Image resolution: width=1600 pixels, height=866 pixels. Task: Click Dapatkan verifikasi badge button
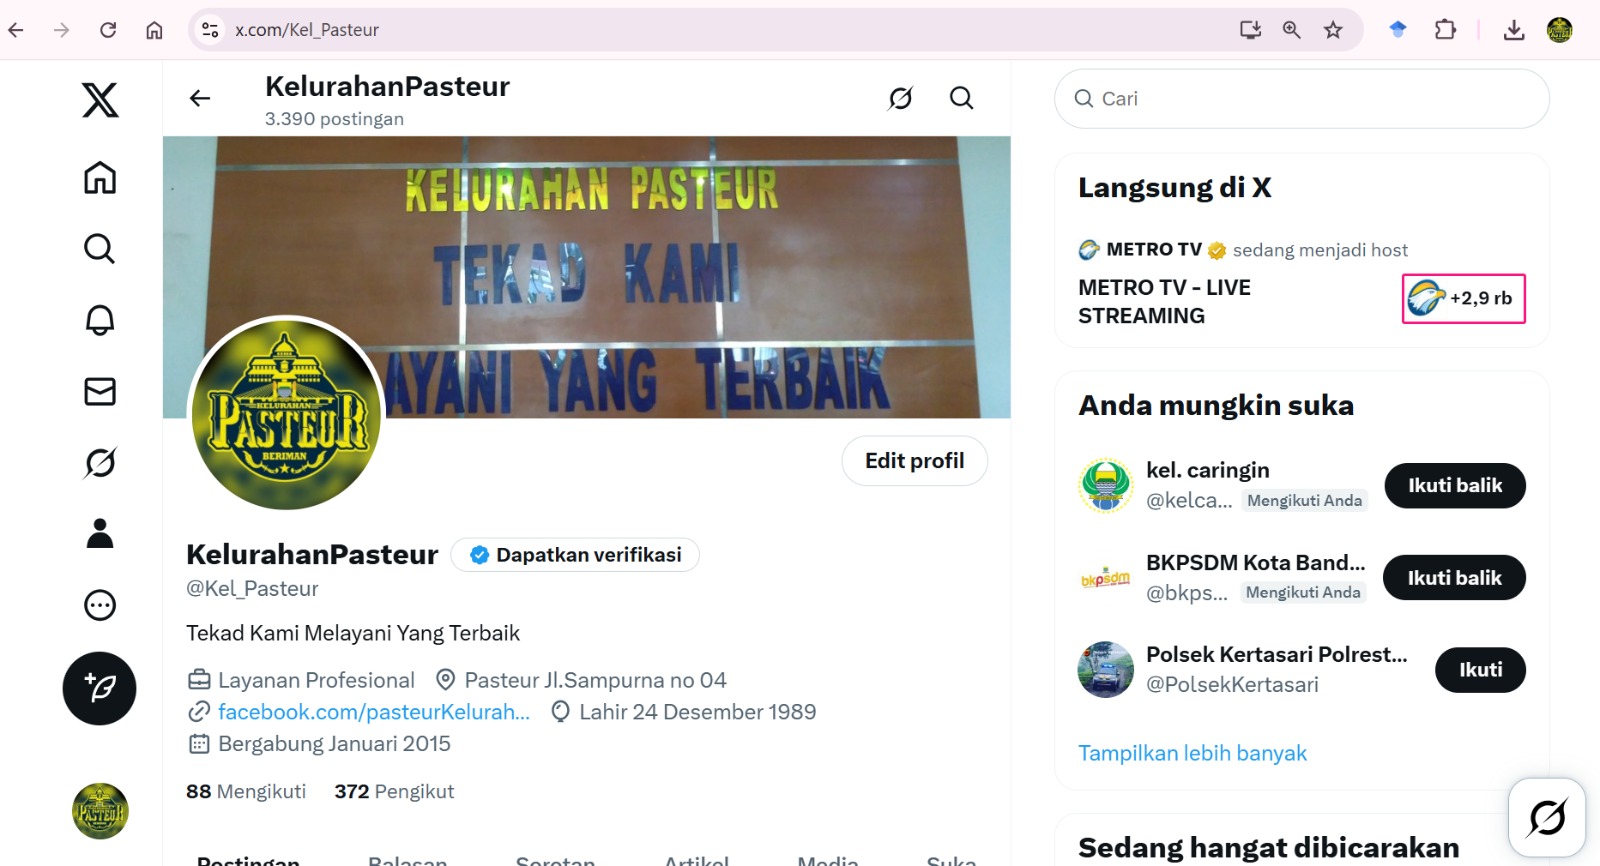(x=575, y=555)
